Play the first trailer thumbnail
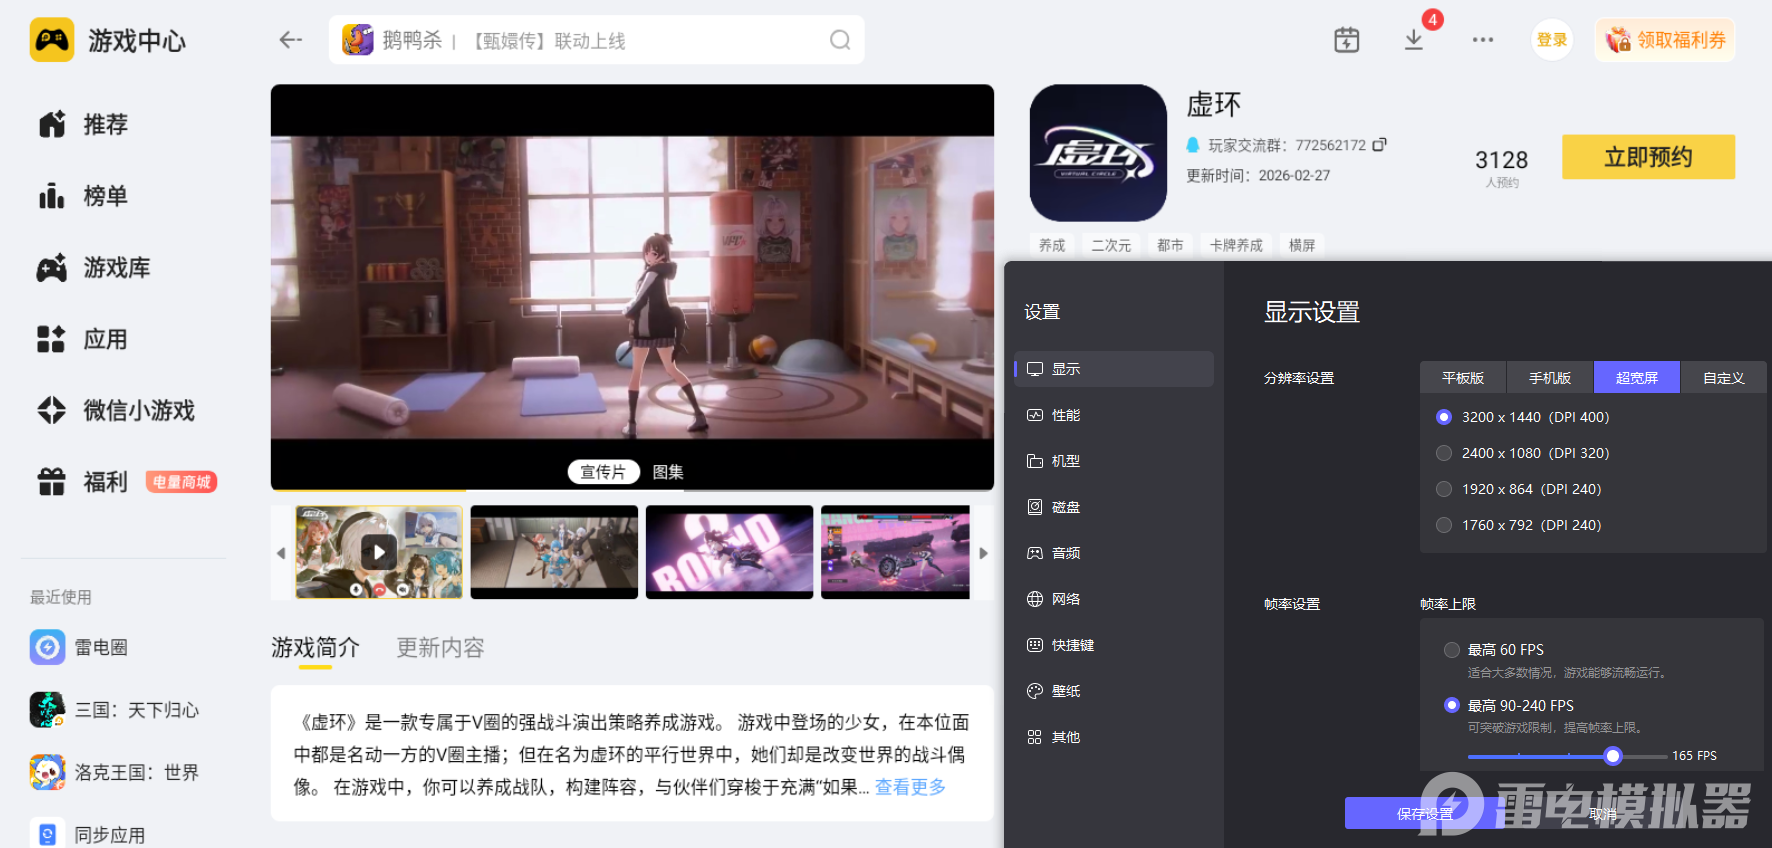Image resolution: width=1772 pixels, height=848 pixels. [x=379, y=552]
